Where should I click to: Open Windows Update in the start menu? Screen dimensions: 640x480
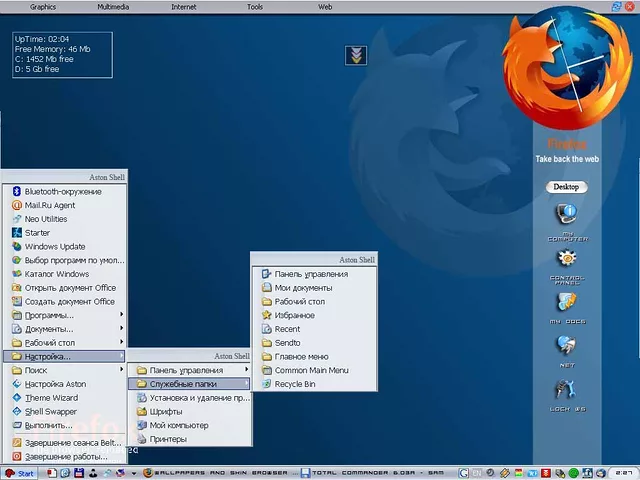[55, 246]
